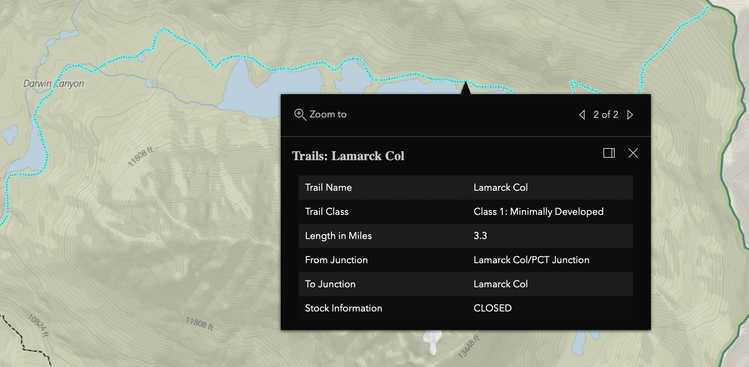Screen dimensions: 749x367
Task: Click the Length in Miles label
Action: pos(338,236)
